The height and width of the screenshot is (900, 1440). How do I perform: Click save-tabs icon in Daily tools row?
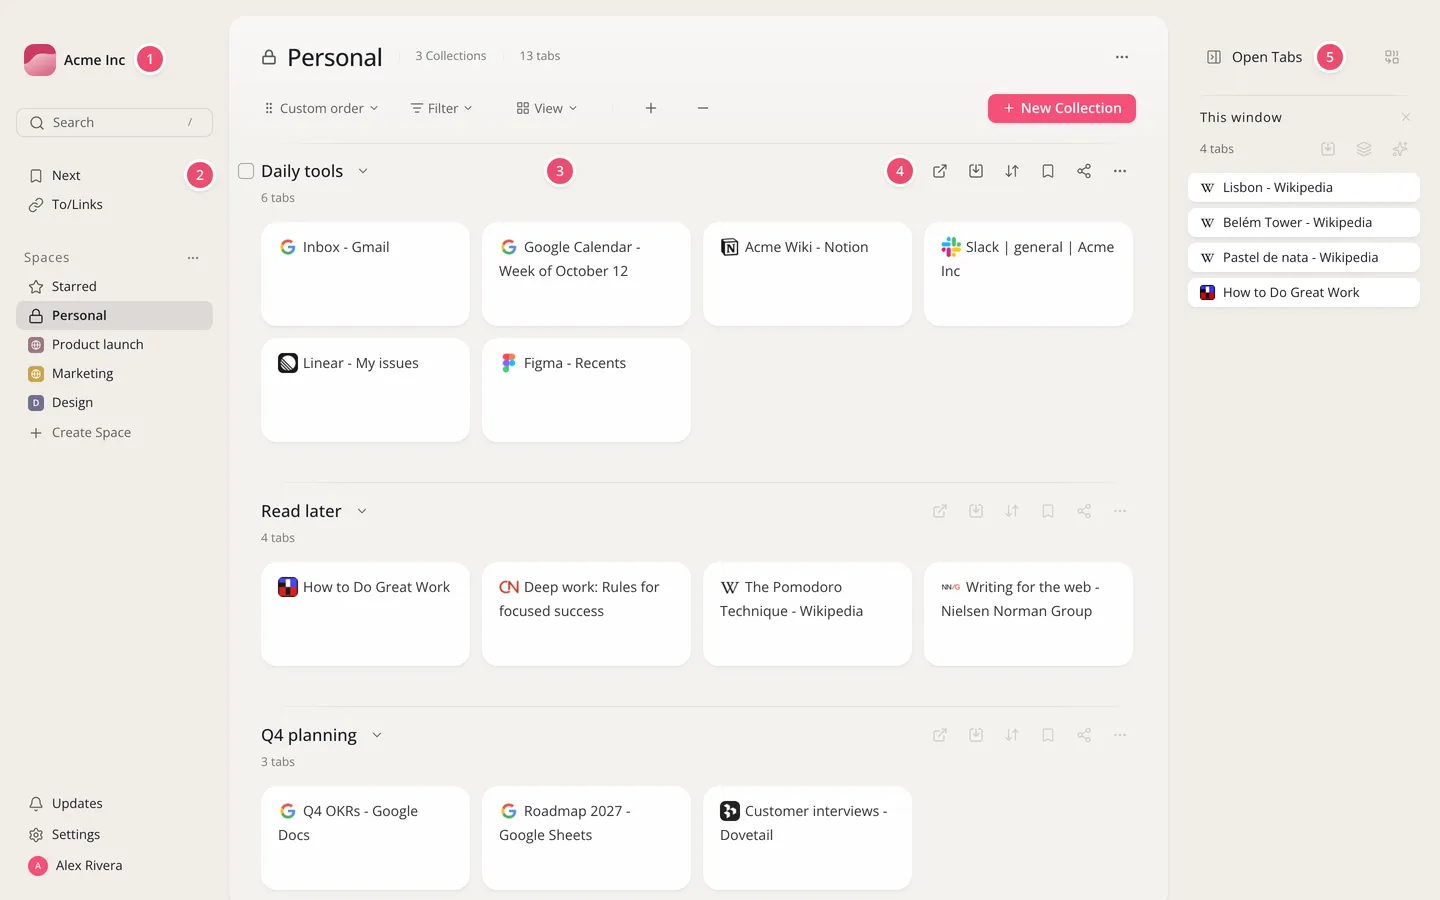point(976,171)
